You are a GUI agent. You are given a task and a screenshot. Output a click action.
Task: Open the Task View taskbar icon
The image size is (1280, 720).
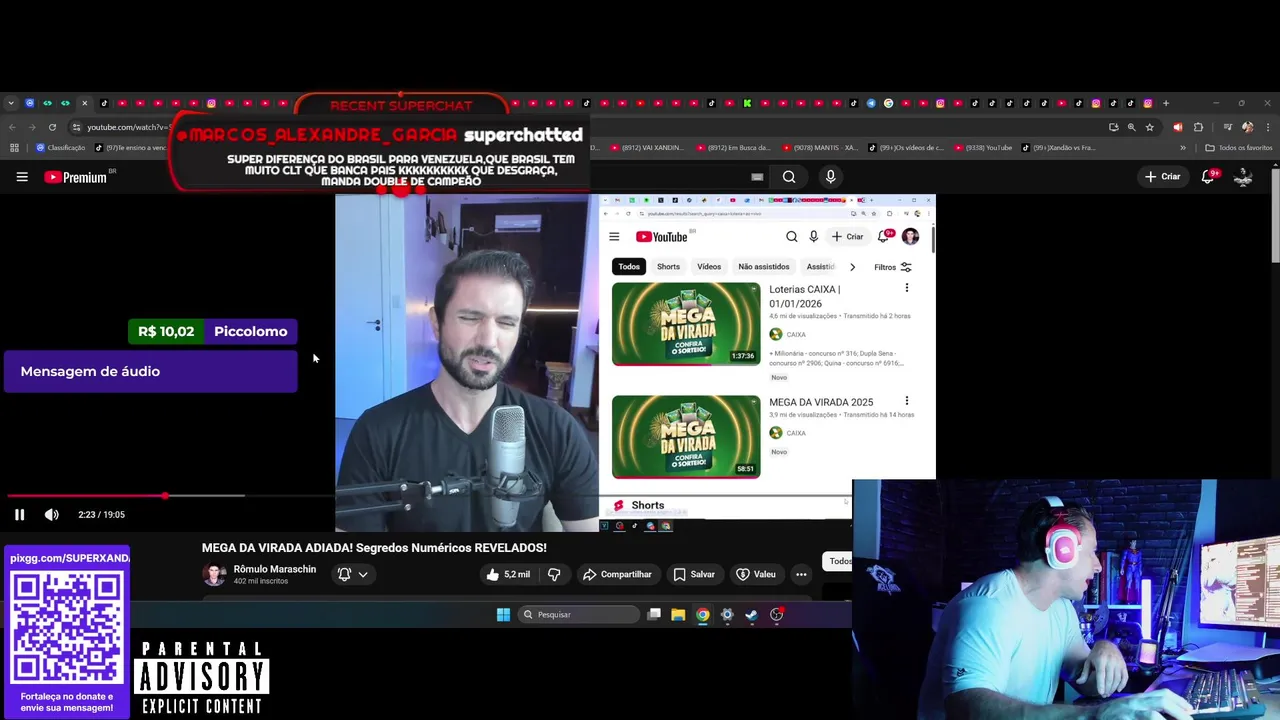[654, 615]
